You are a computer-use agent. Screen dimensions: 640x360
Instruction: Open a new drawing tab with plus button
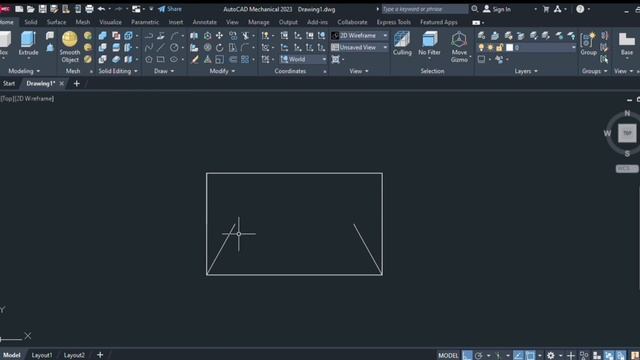coord(76,83)
